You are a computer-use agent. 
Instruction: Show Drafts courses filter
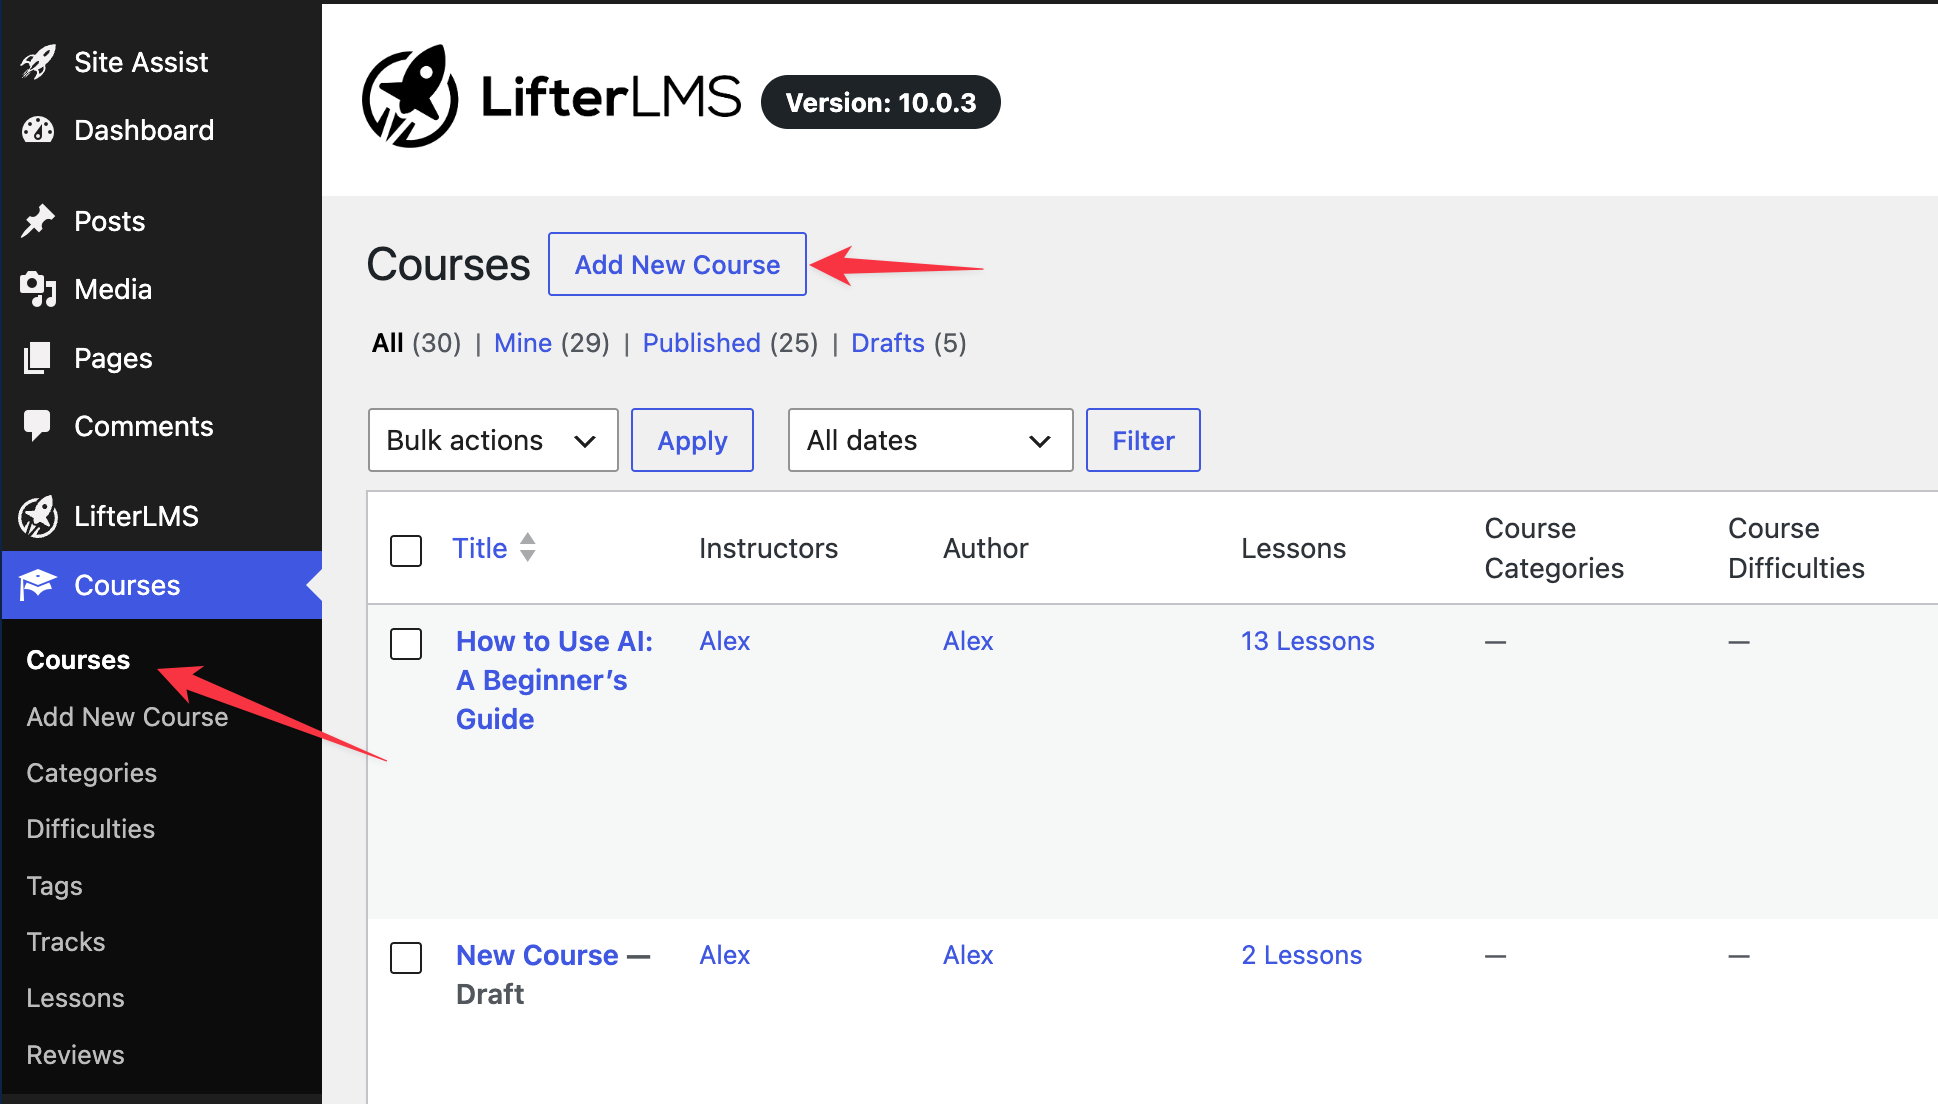(887, 343)
